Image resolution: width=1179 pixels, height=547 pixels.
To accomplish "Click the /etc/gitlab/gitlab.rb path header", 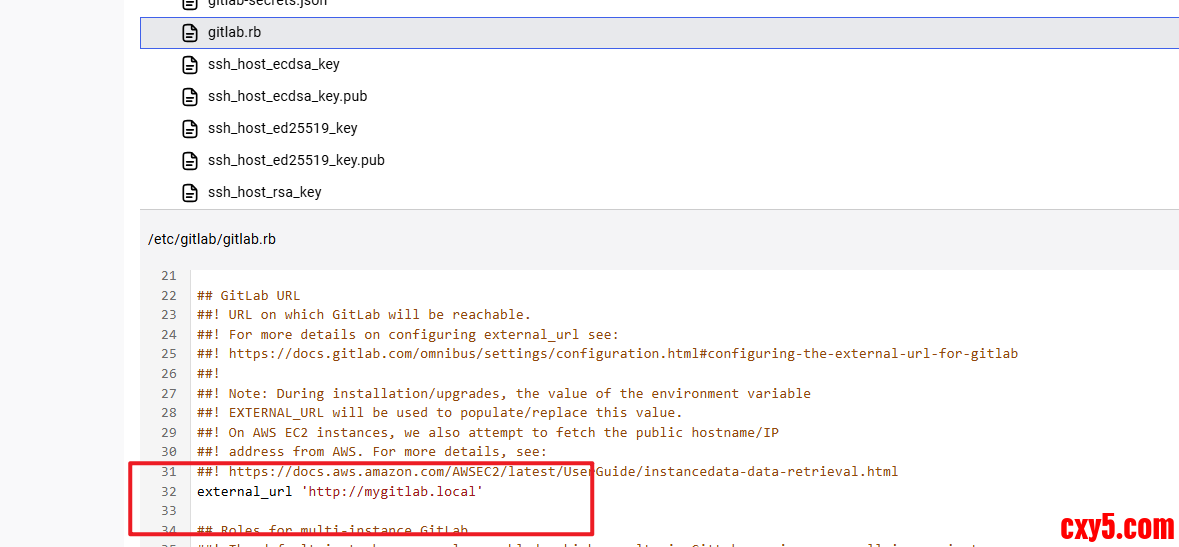I will [x=212, y=239].
